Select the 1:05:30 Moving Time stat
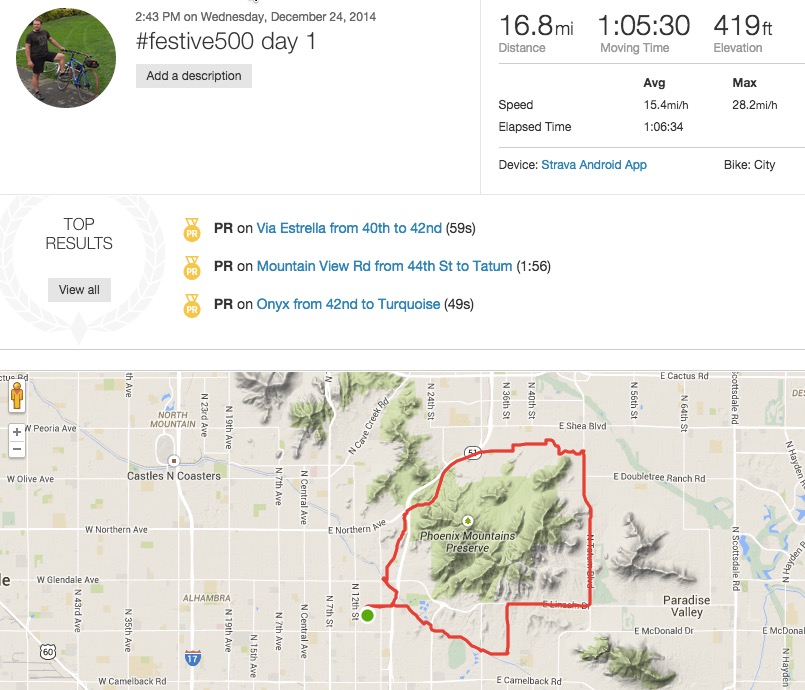Image resolution: width=805 pixels, height=690 pixels. tap(645, 26)
